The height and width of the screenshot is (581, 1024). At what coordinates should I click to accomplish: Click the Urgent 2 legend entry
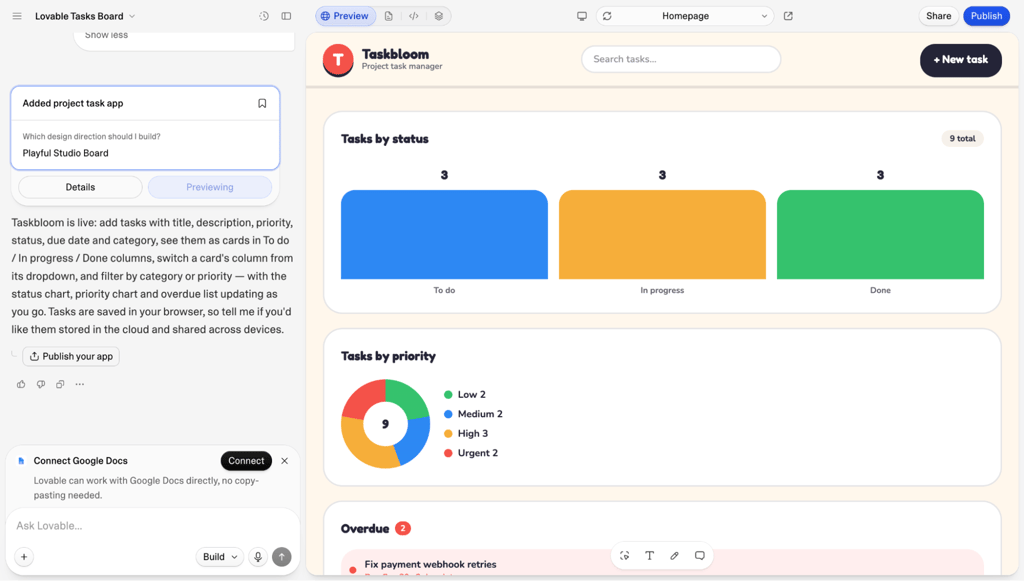(x=471, y=453)
